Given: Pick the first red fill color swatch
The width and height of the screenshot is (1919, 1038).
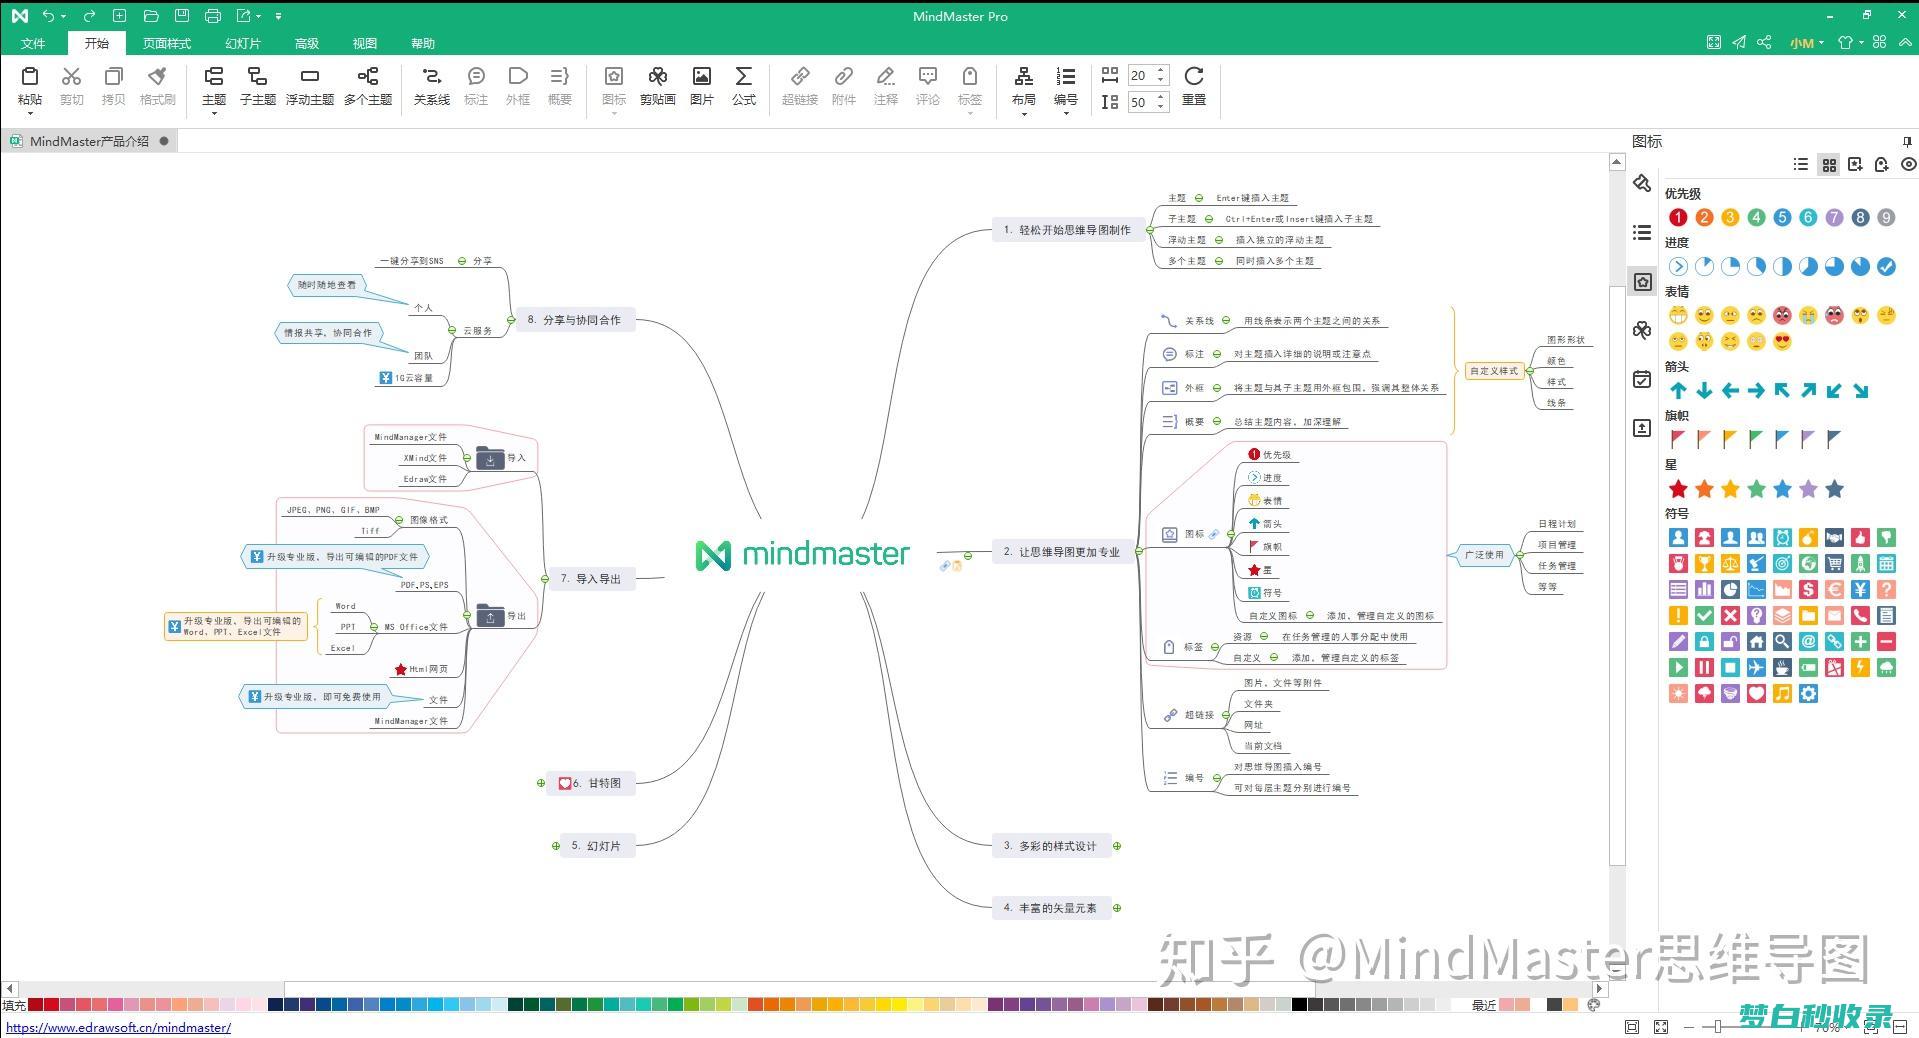Looking at the screenshot, I should [35, 1005].
